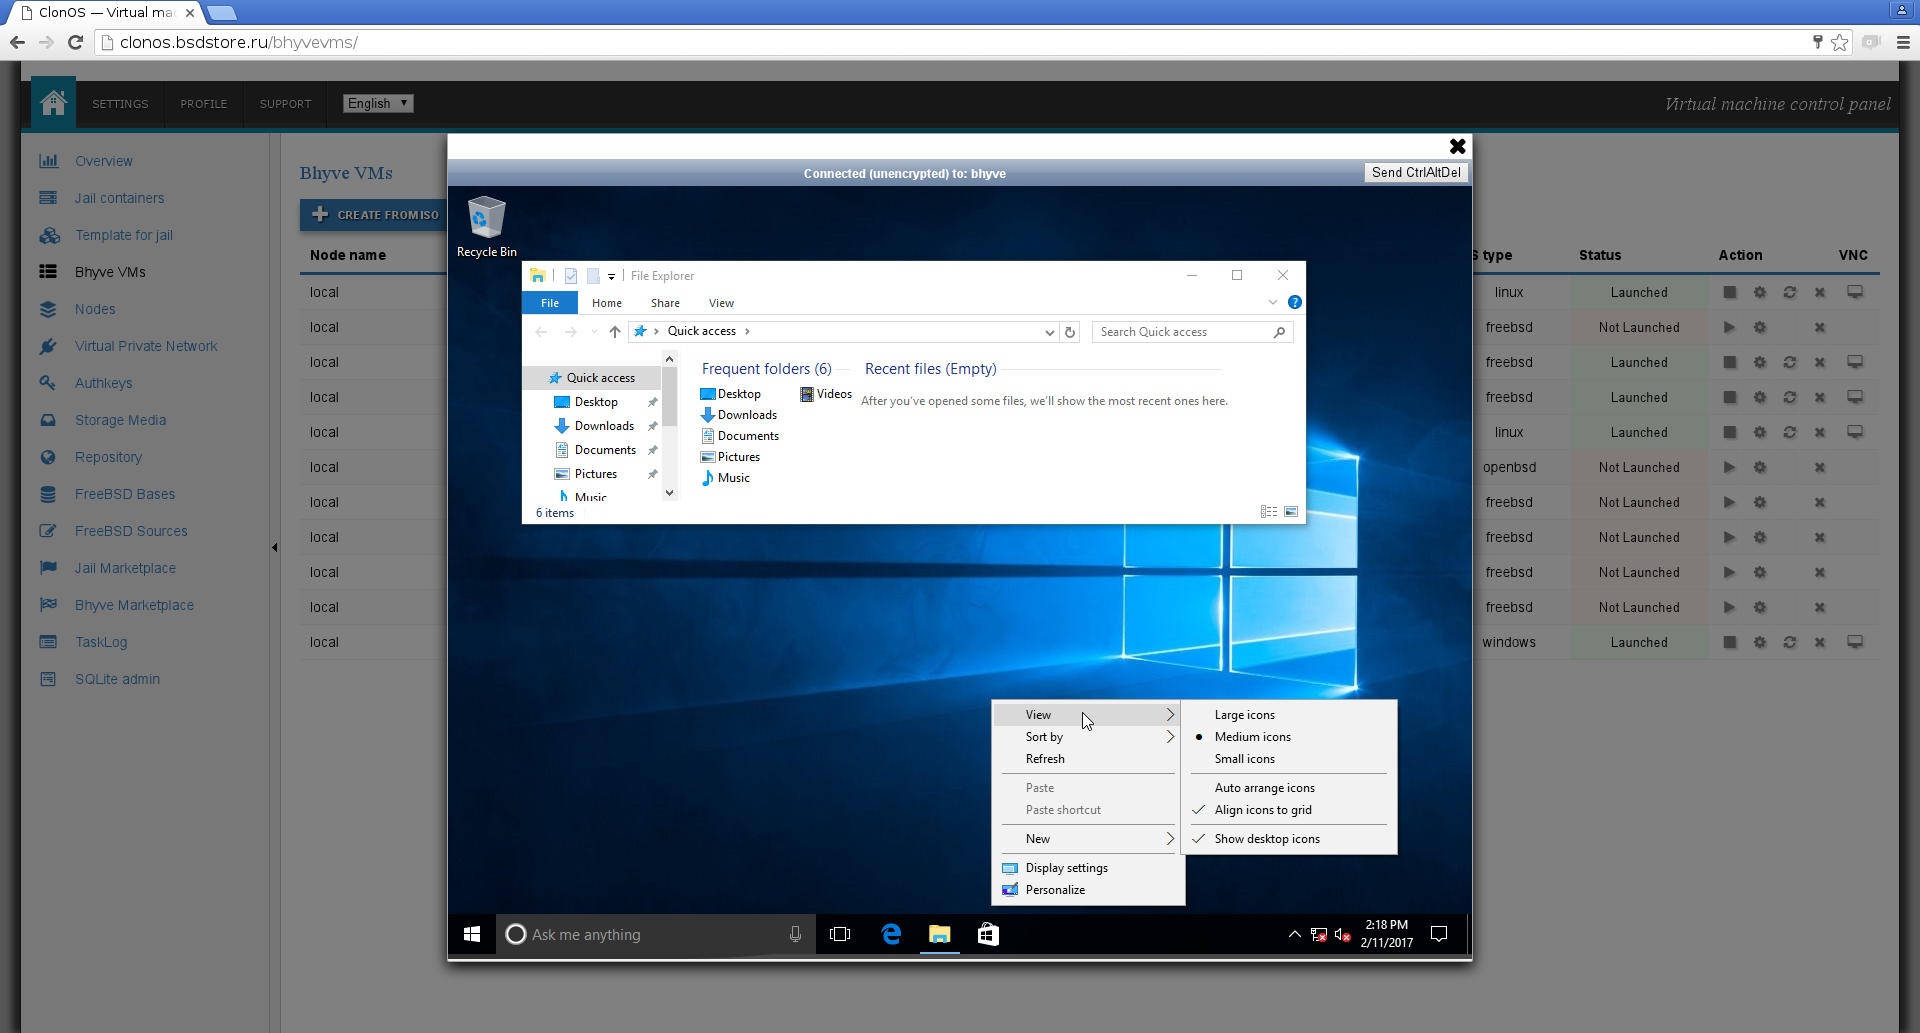1920x1033 pixels.
Task: Click the File Explorer help icon
Action: coord(1295,302)
